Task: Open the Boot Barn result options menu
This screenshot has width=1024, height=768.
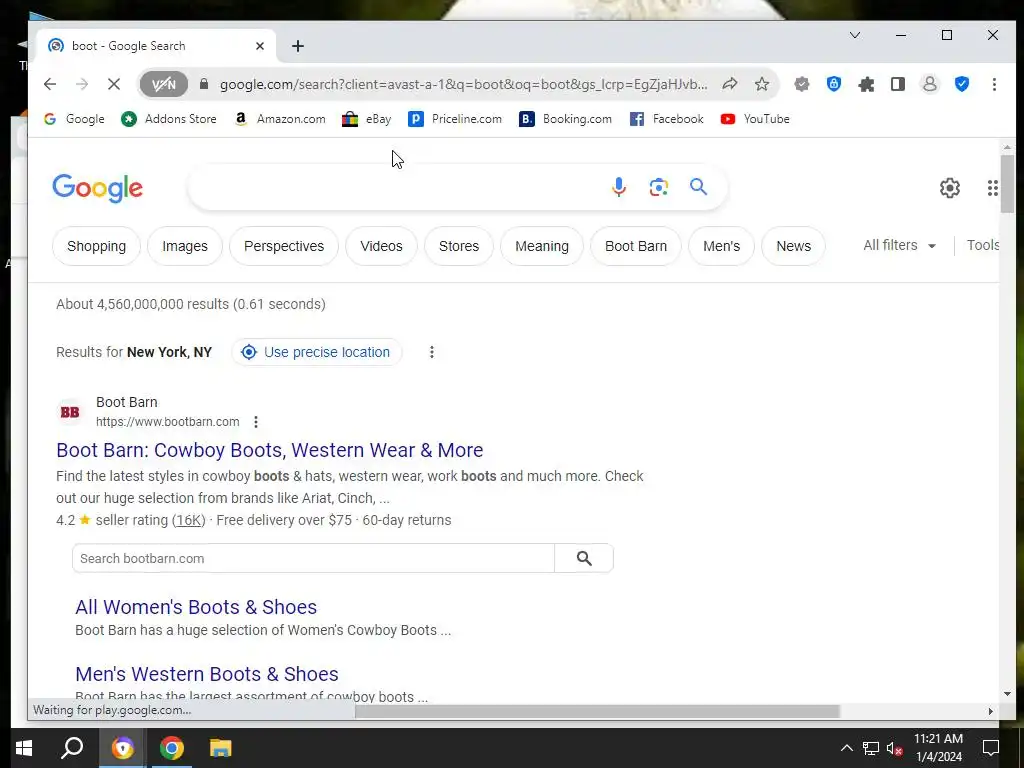Action: pyautogui.click(x=256, y=422)
